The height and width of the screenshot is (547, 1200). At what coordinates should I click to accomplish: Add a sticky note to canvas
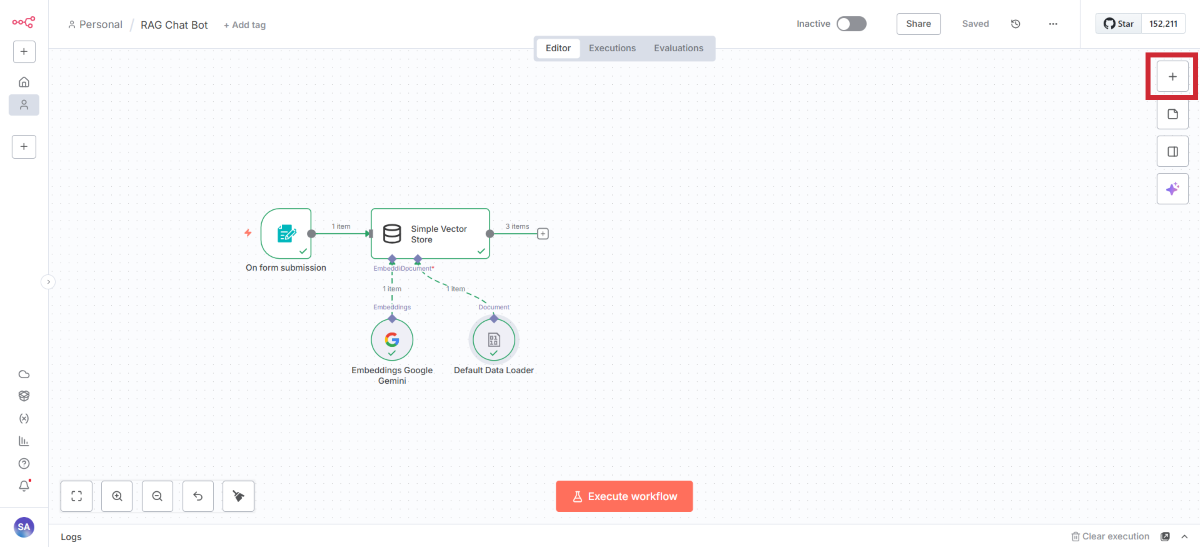[x=1172, y=114]
